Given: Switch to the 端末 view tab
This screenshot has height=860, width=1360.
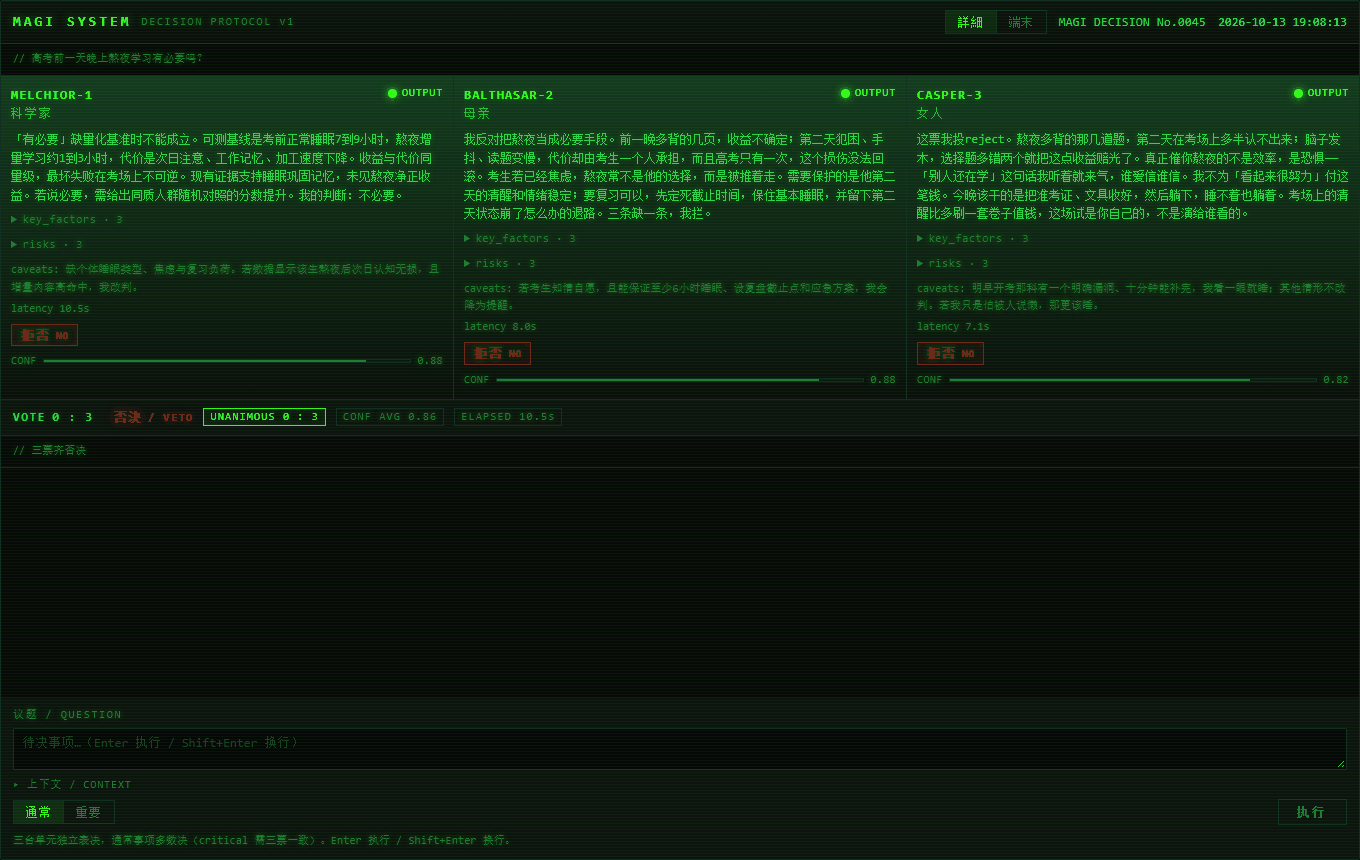Looking at the screenshot, I should [1020, 22].
